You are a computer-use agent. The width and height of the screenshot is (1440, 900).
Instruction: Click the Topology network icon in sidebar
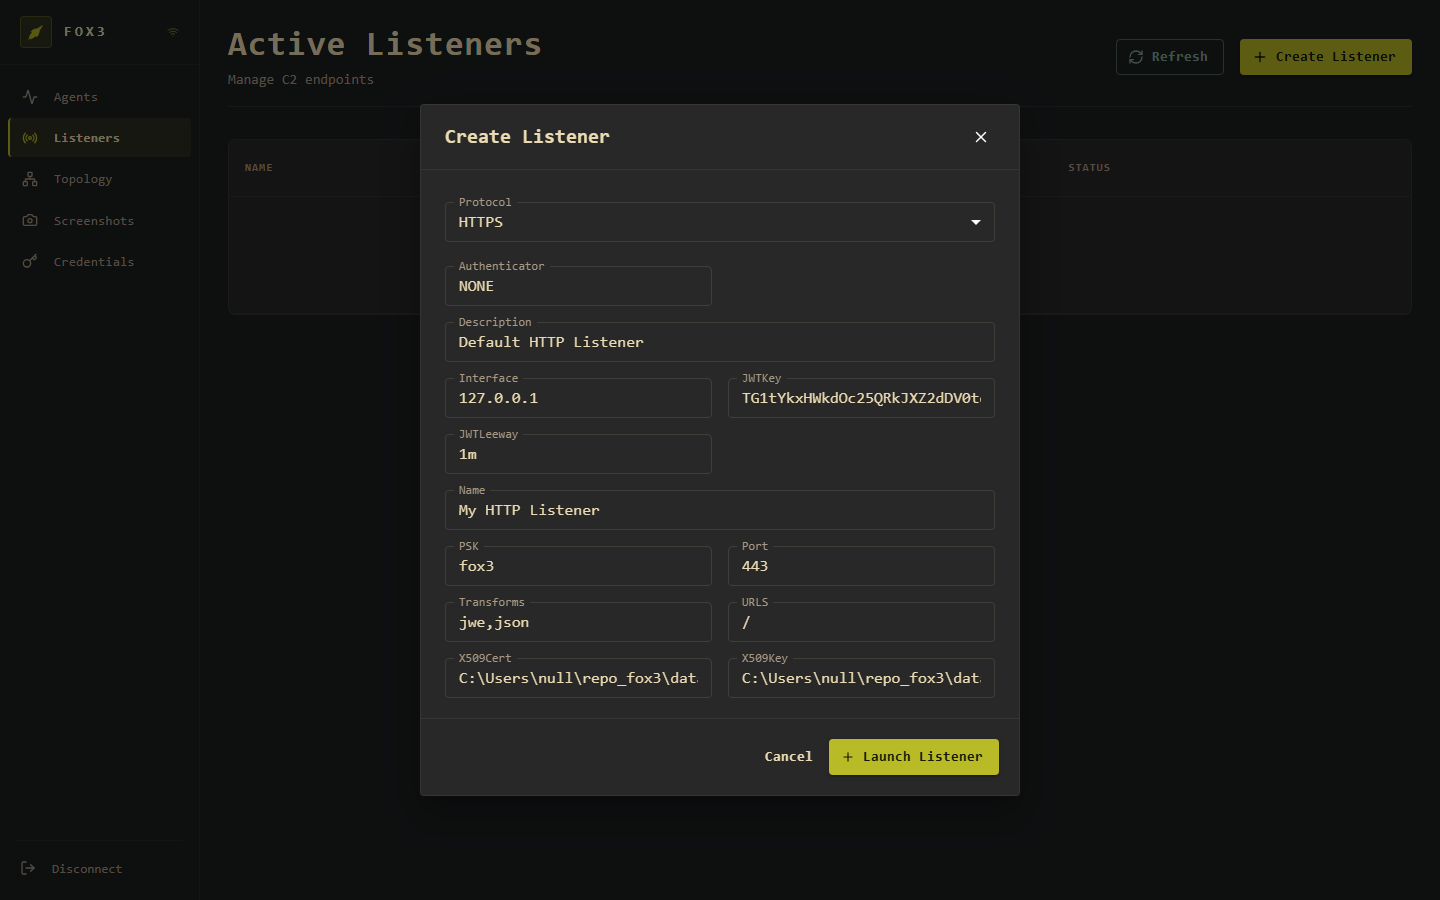(x=30, y=179)
